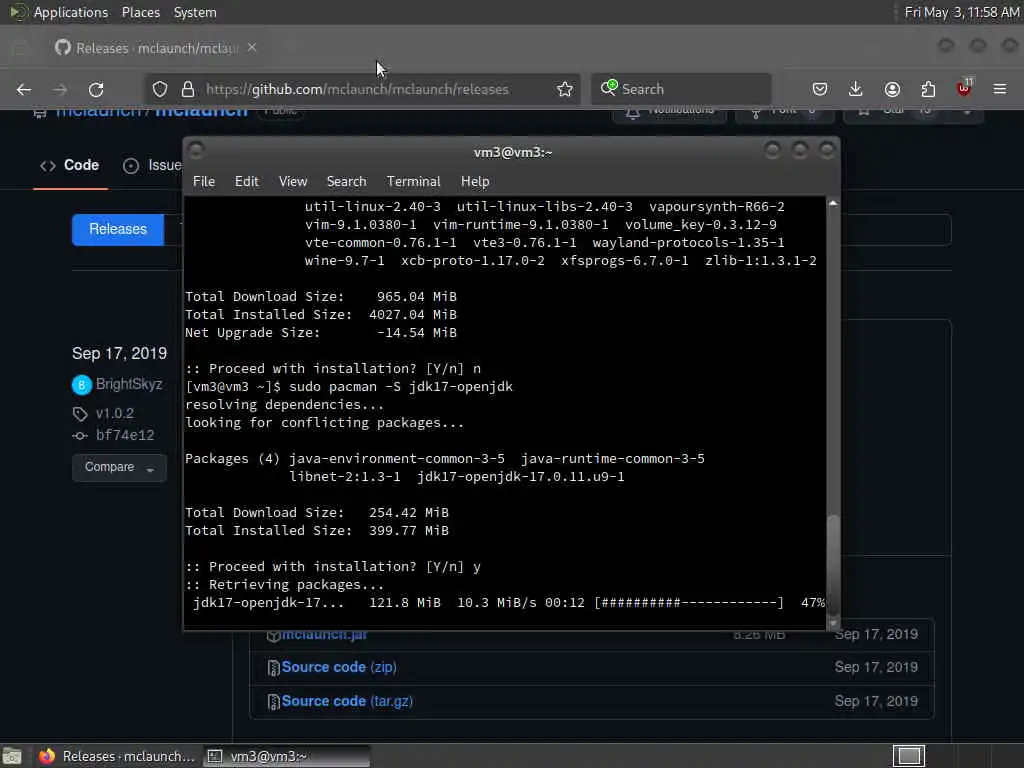1024x768 pixels.
Task: Open the terminal Search menu
Action: [346, 182]
